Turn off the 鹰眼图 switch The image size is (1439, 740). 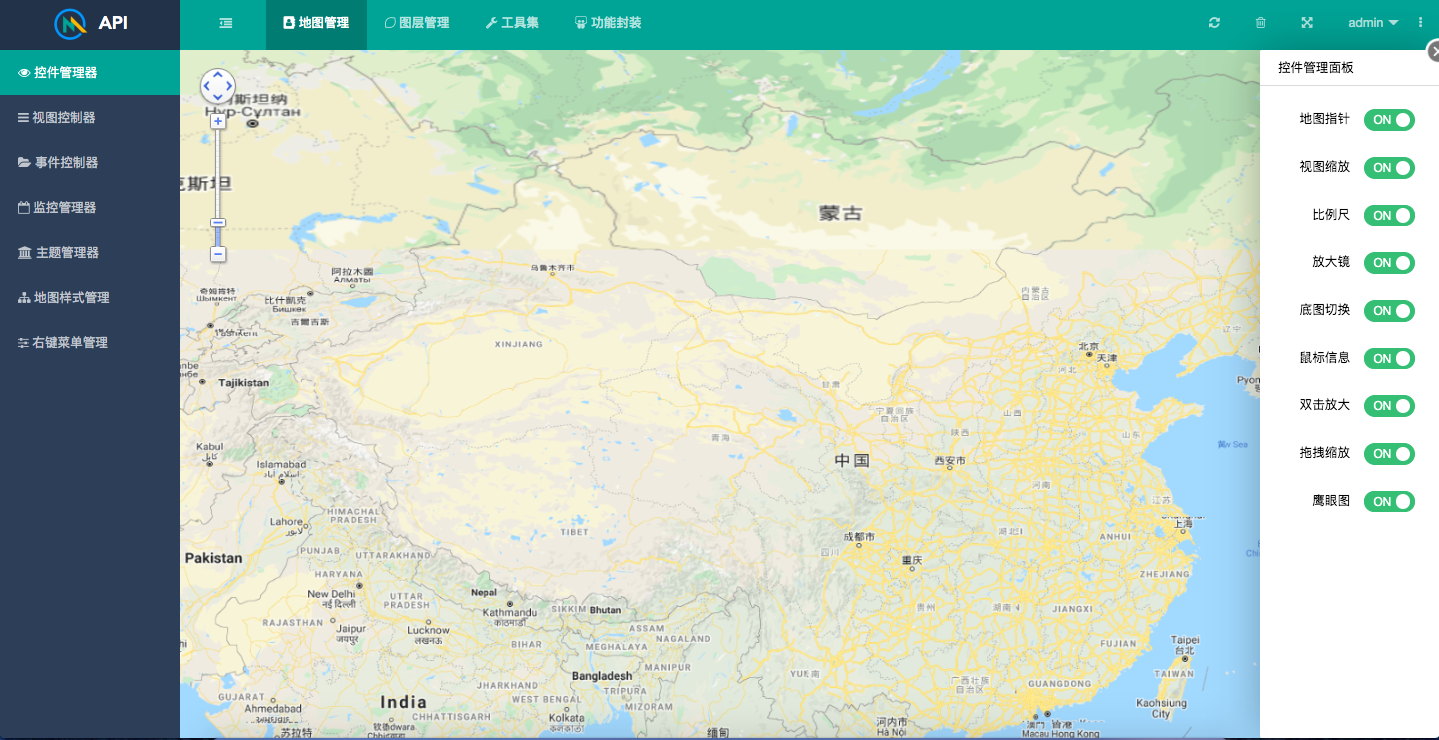coord(1389,501)
